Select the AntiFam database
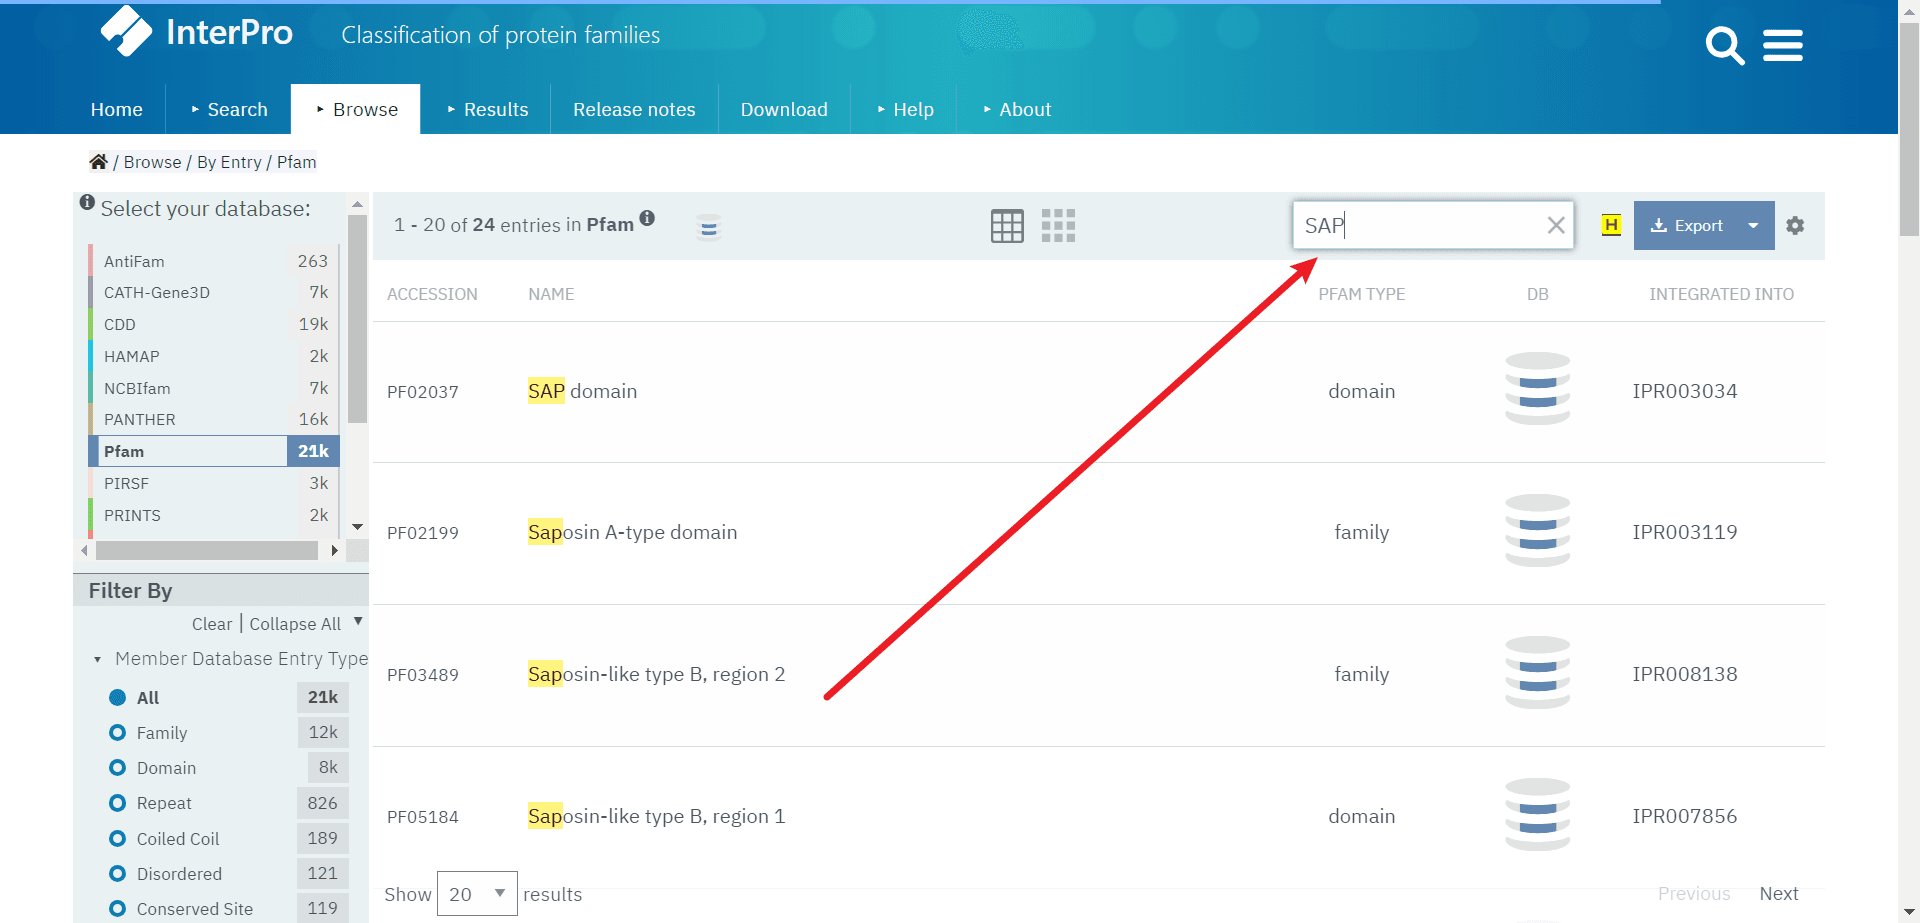 tap(214, 261)
